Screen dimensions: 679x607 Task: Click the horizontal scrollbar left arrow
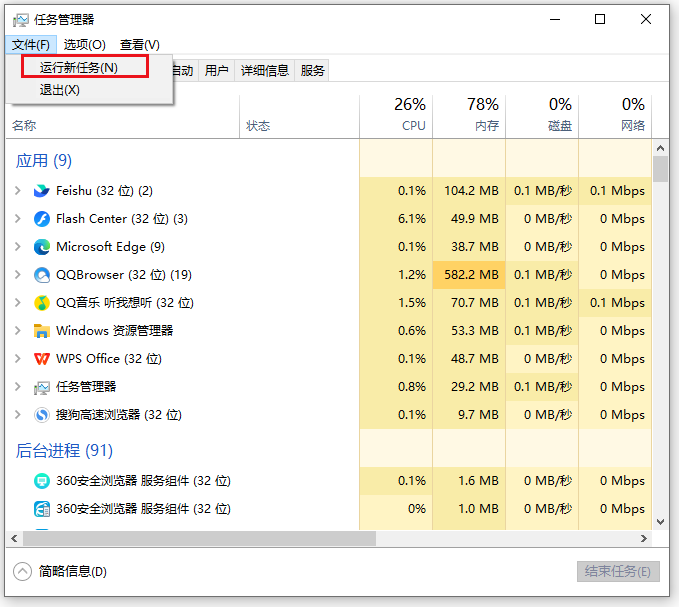point(14,539)
